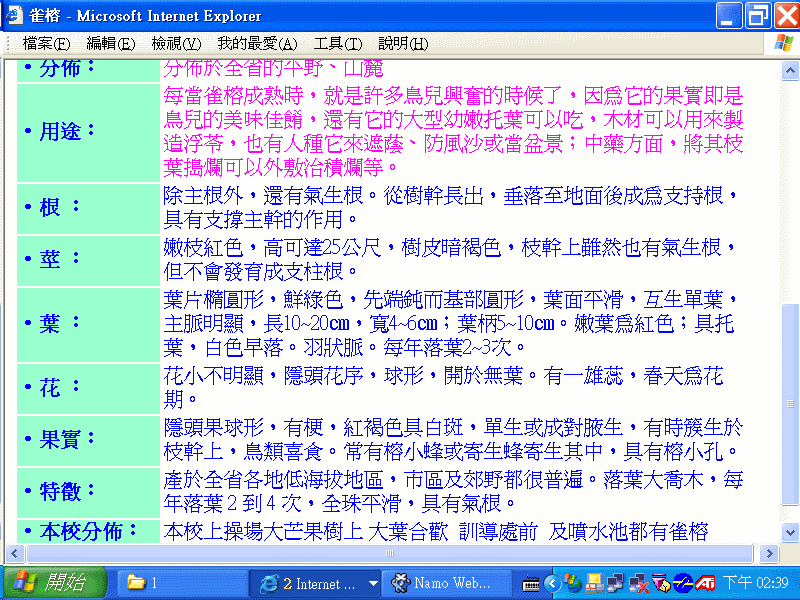Viewport: 800px width, 600px height.
Task: Click the blue circle yellow-line tray icon
Action: [683, 583]
